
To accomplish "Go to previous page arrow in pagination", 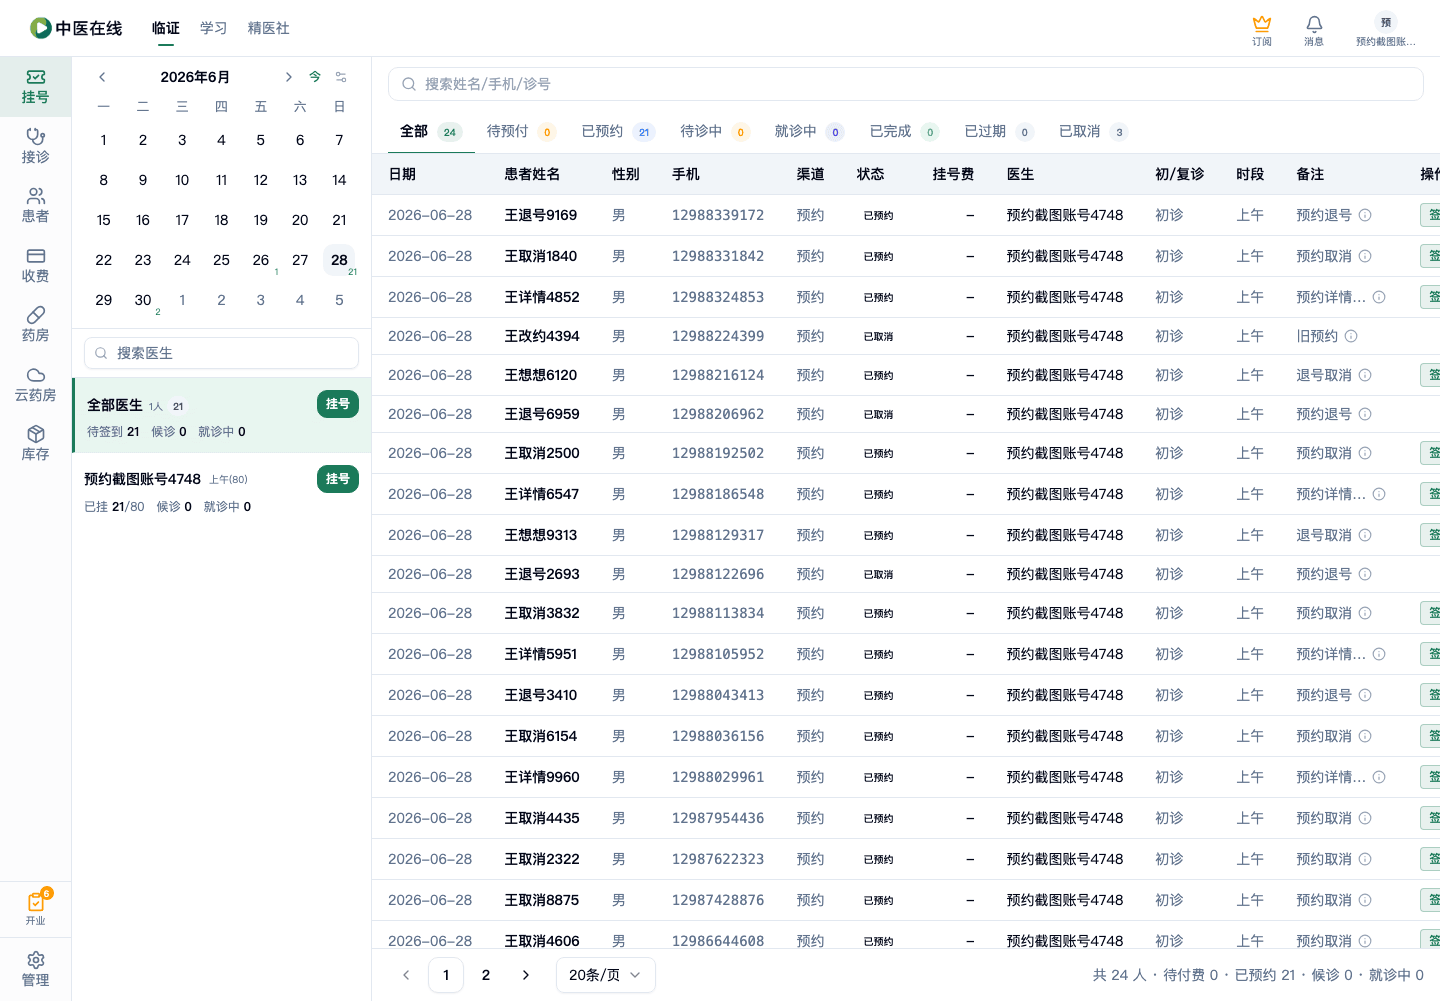I will click(406, 975).
